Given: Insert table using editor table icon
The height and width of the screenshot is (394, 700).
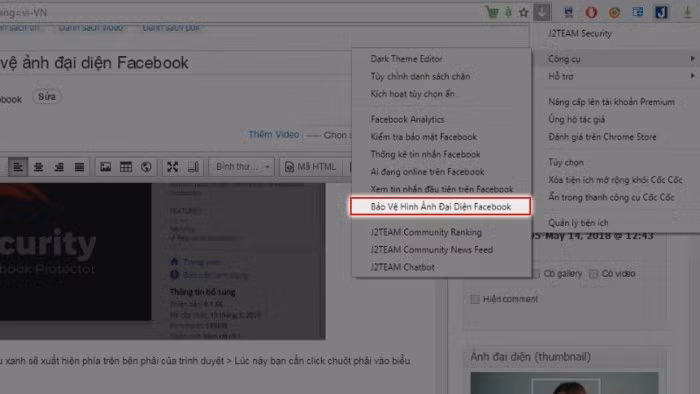Looking at the screenshot, I should tap(126, 167).
